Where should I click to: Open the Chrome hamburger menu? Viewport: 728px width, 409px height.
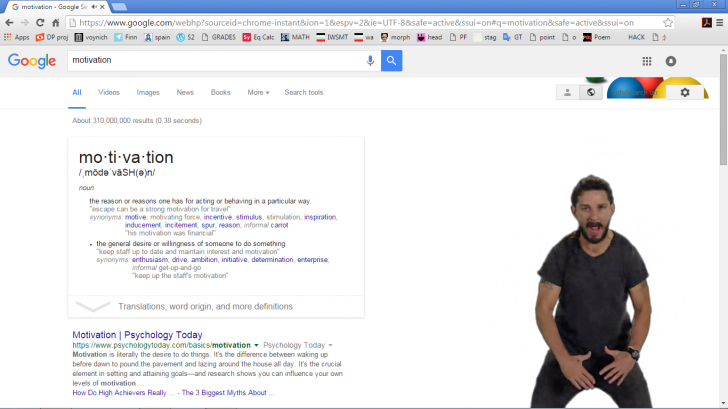[x=720, y=22]
